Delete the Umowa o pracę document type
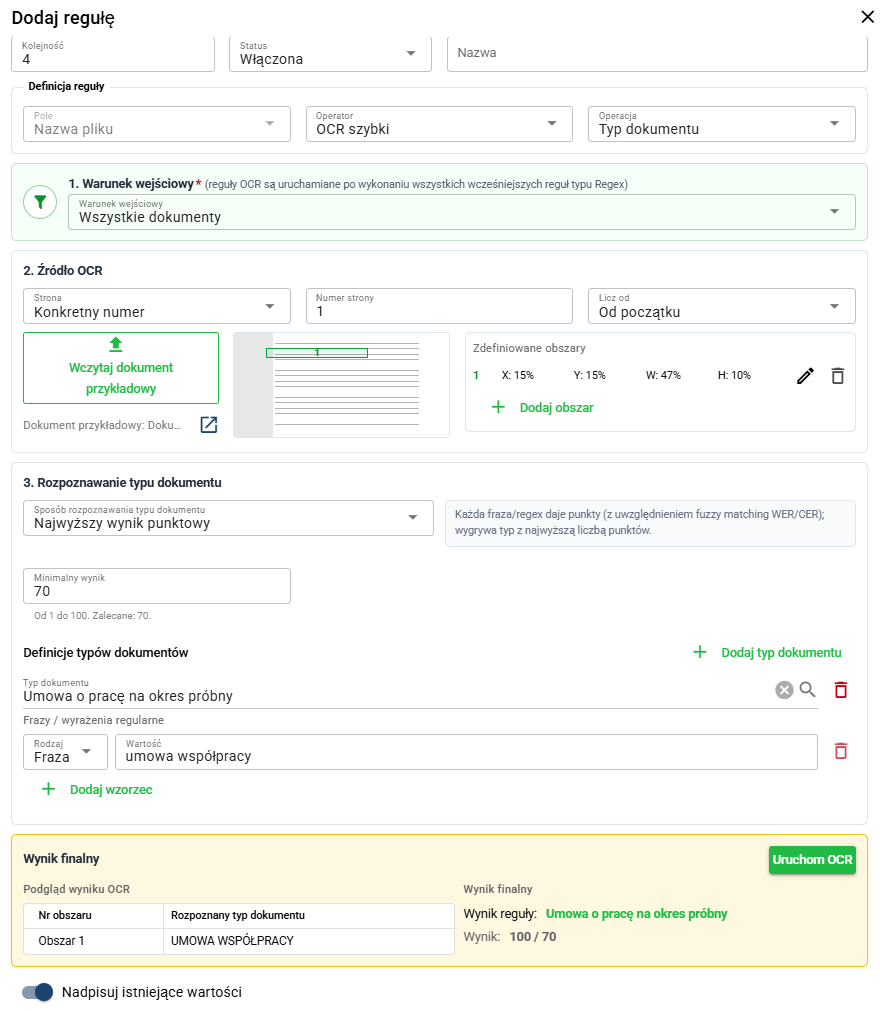Screen dimensions: 880x1011 tap(841, 690)
